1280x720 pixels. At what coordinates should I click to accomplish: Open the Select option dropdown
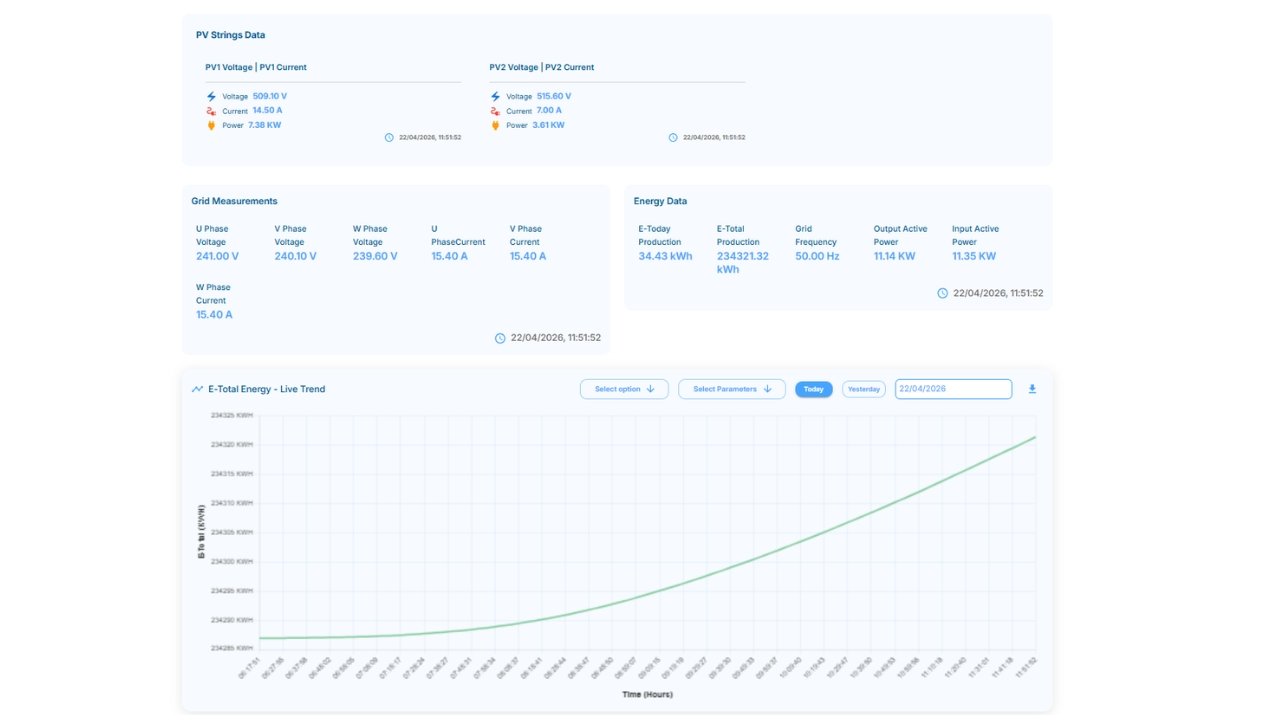624,389
